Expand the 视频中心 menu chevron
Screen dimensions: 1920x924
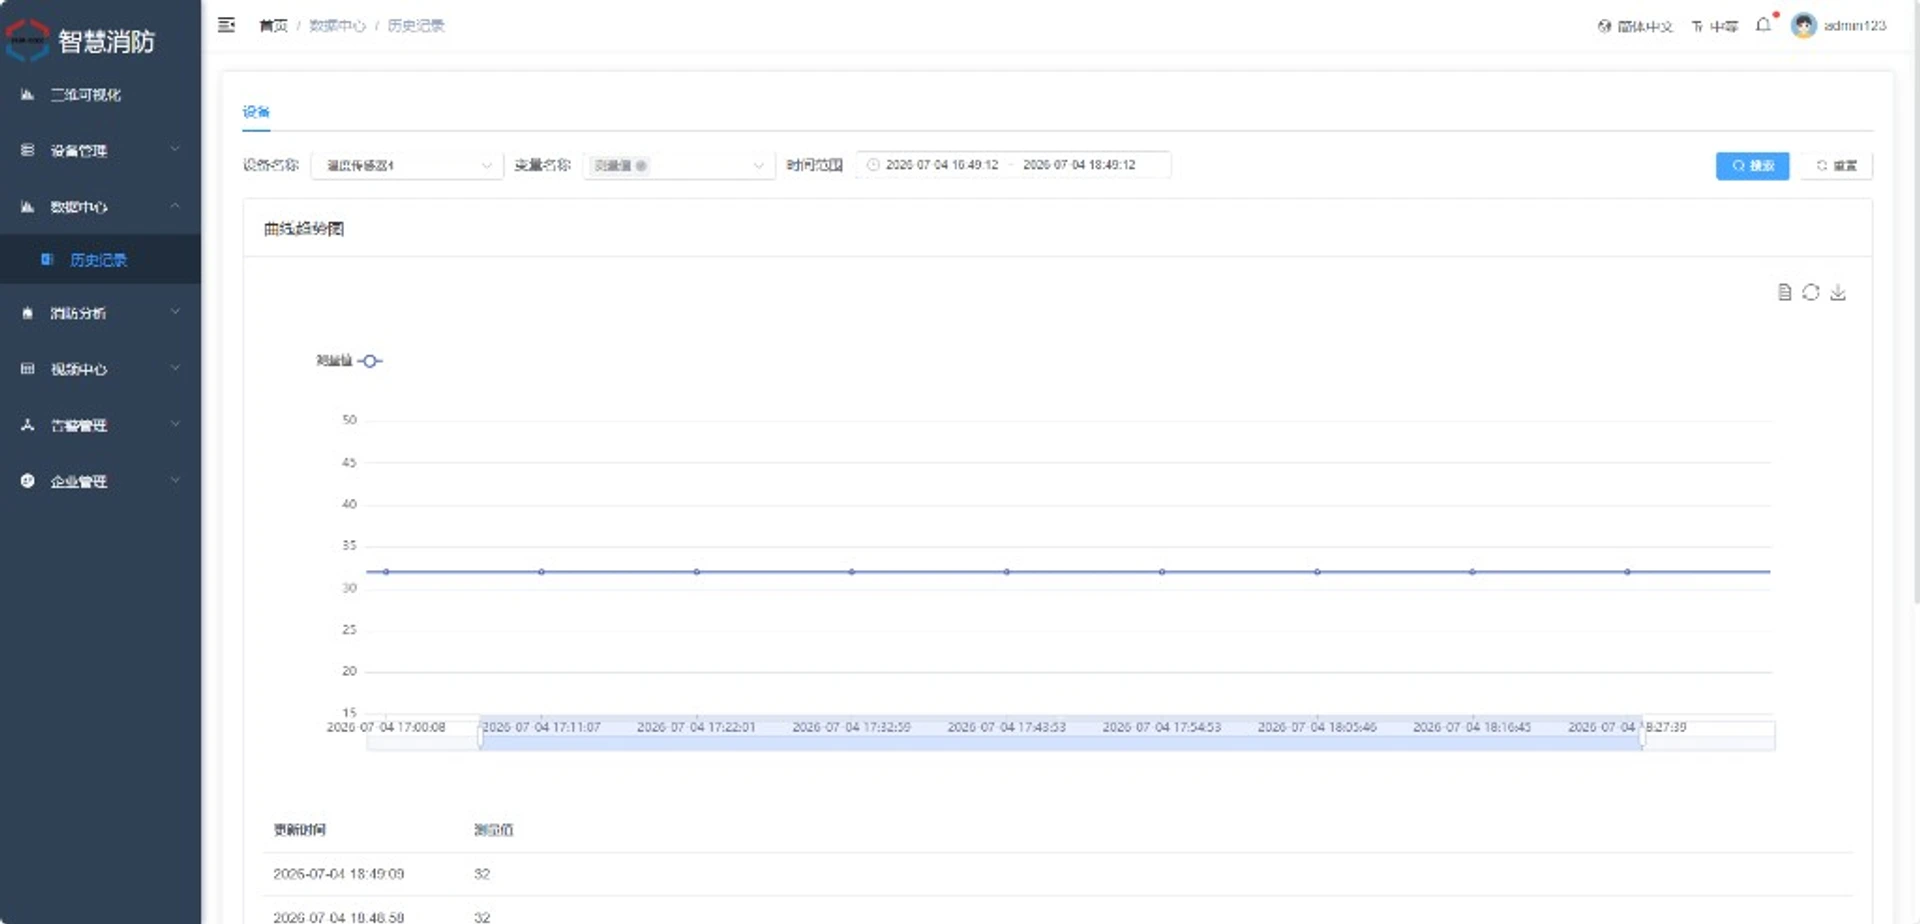pos(175,368)
